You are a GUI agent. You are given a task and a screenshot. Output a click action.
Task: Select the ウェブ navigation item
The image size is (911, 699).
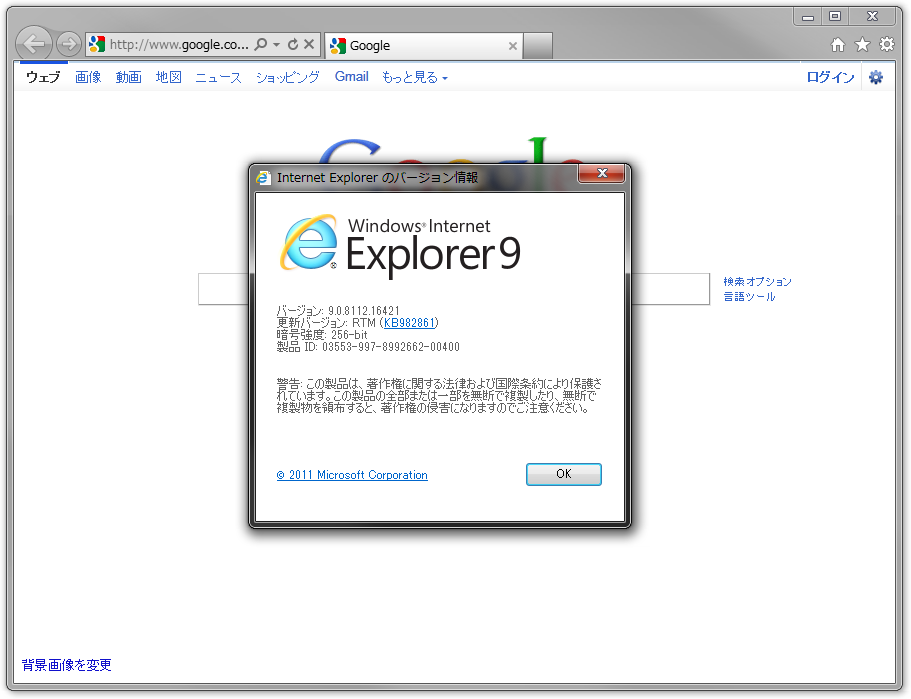[x=43, y=77]
